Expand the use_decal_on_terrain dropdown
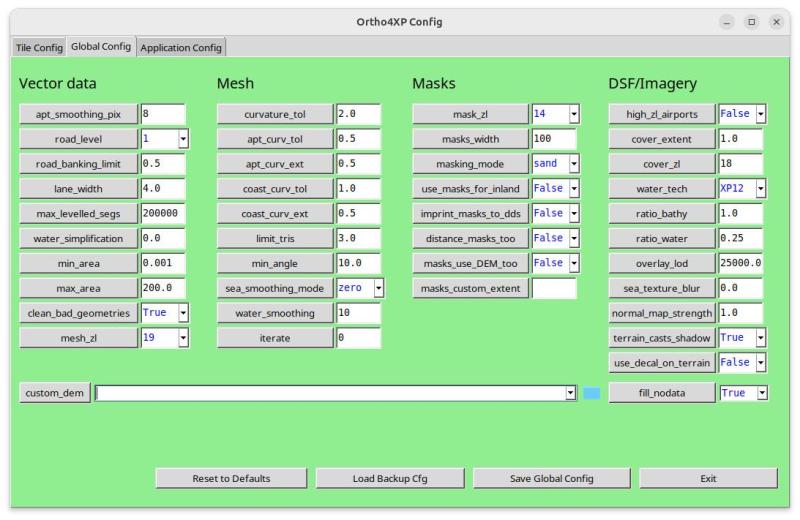 [x=761, y=363]
